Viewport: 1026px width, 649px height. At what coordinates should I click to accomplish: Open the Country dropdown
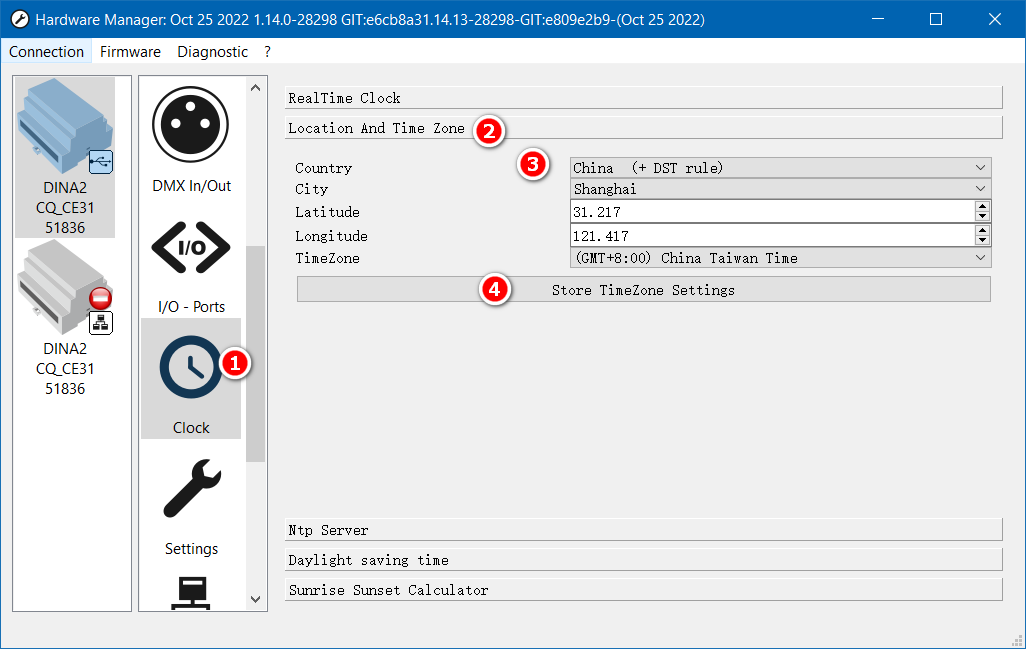(x=780, y=168)
